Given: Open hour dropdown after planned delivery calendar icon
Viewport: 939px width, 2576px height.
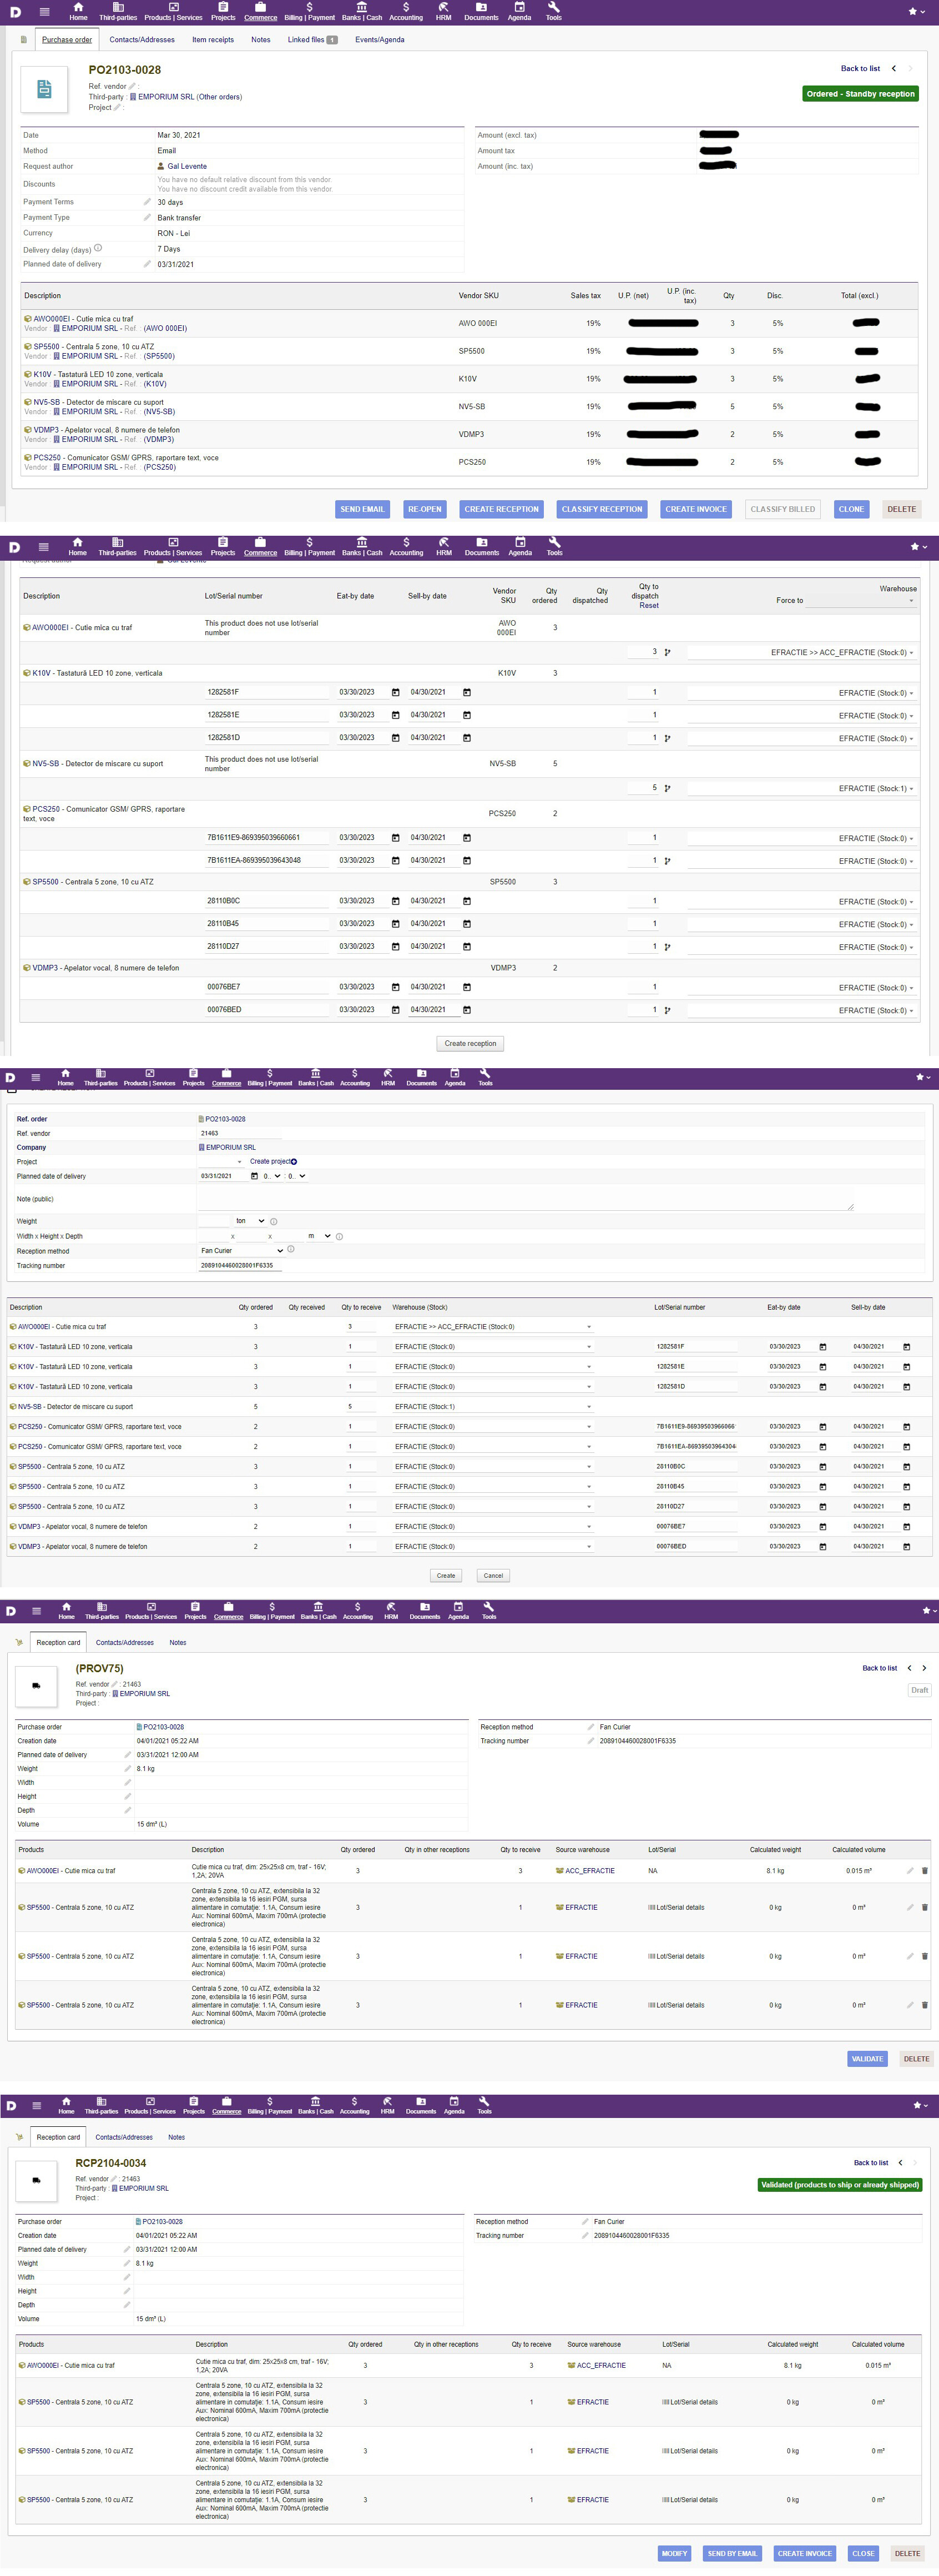Looking at the screenshot, I should [272, 1176].
